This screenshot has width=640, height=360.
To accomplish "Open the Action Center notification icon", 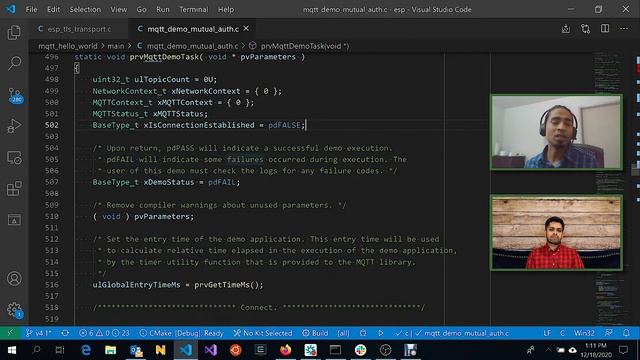I will [x=623, y=350].
